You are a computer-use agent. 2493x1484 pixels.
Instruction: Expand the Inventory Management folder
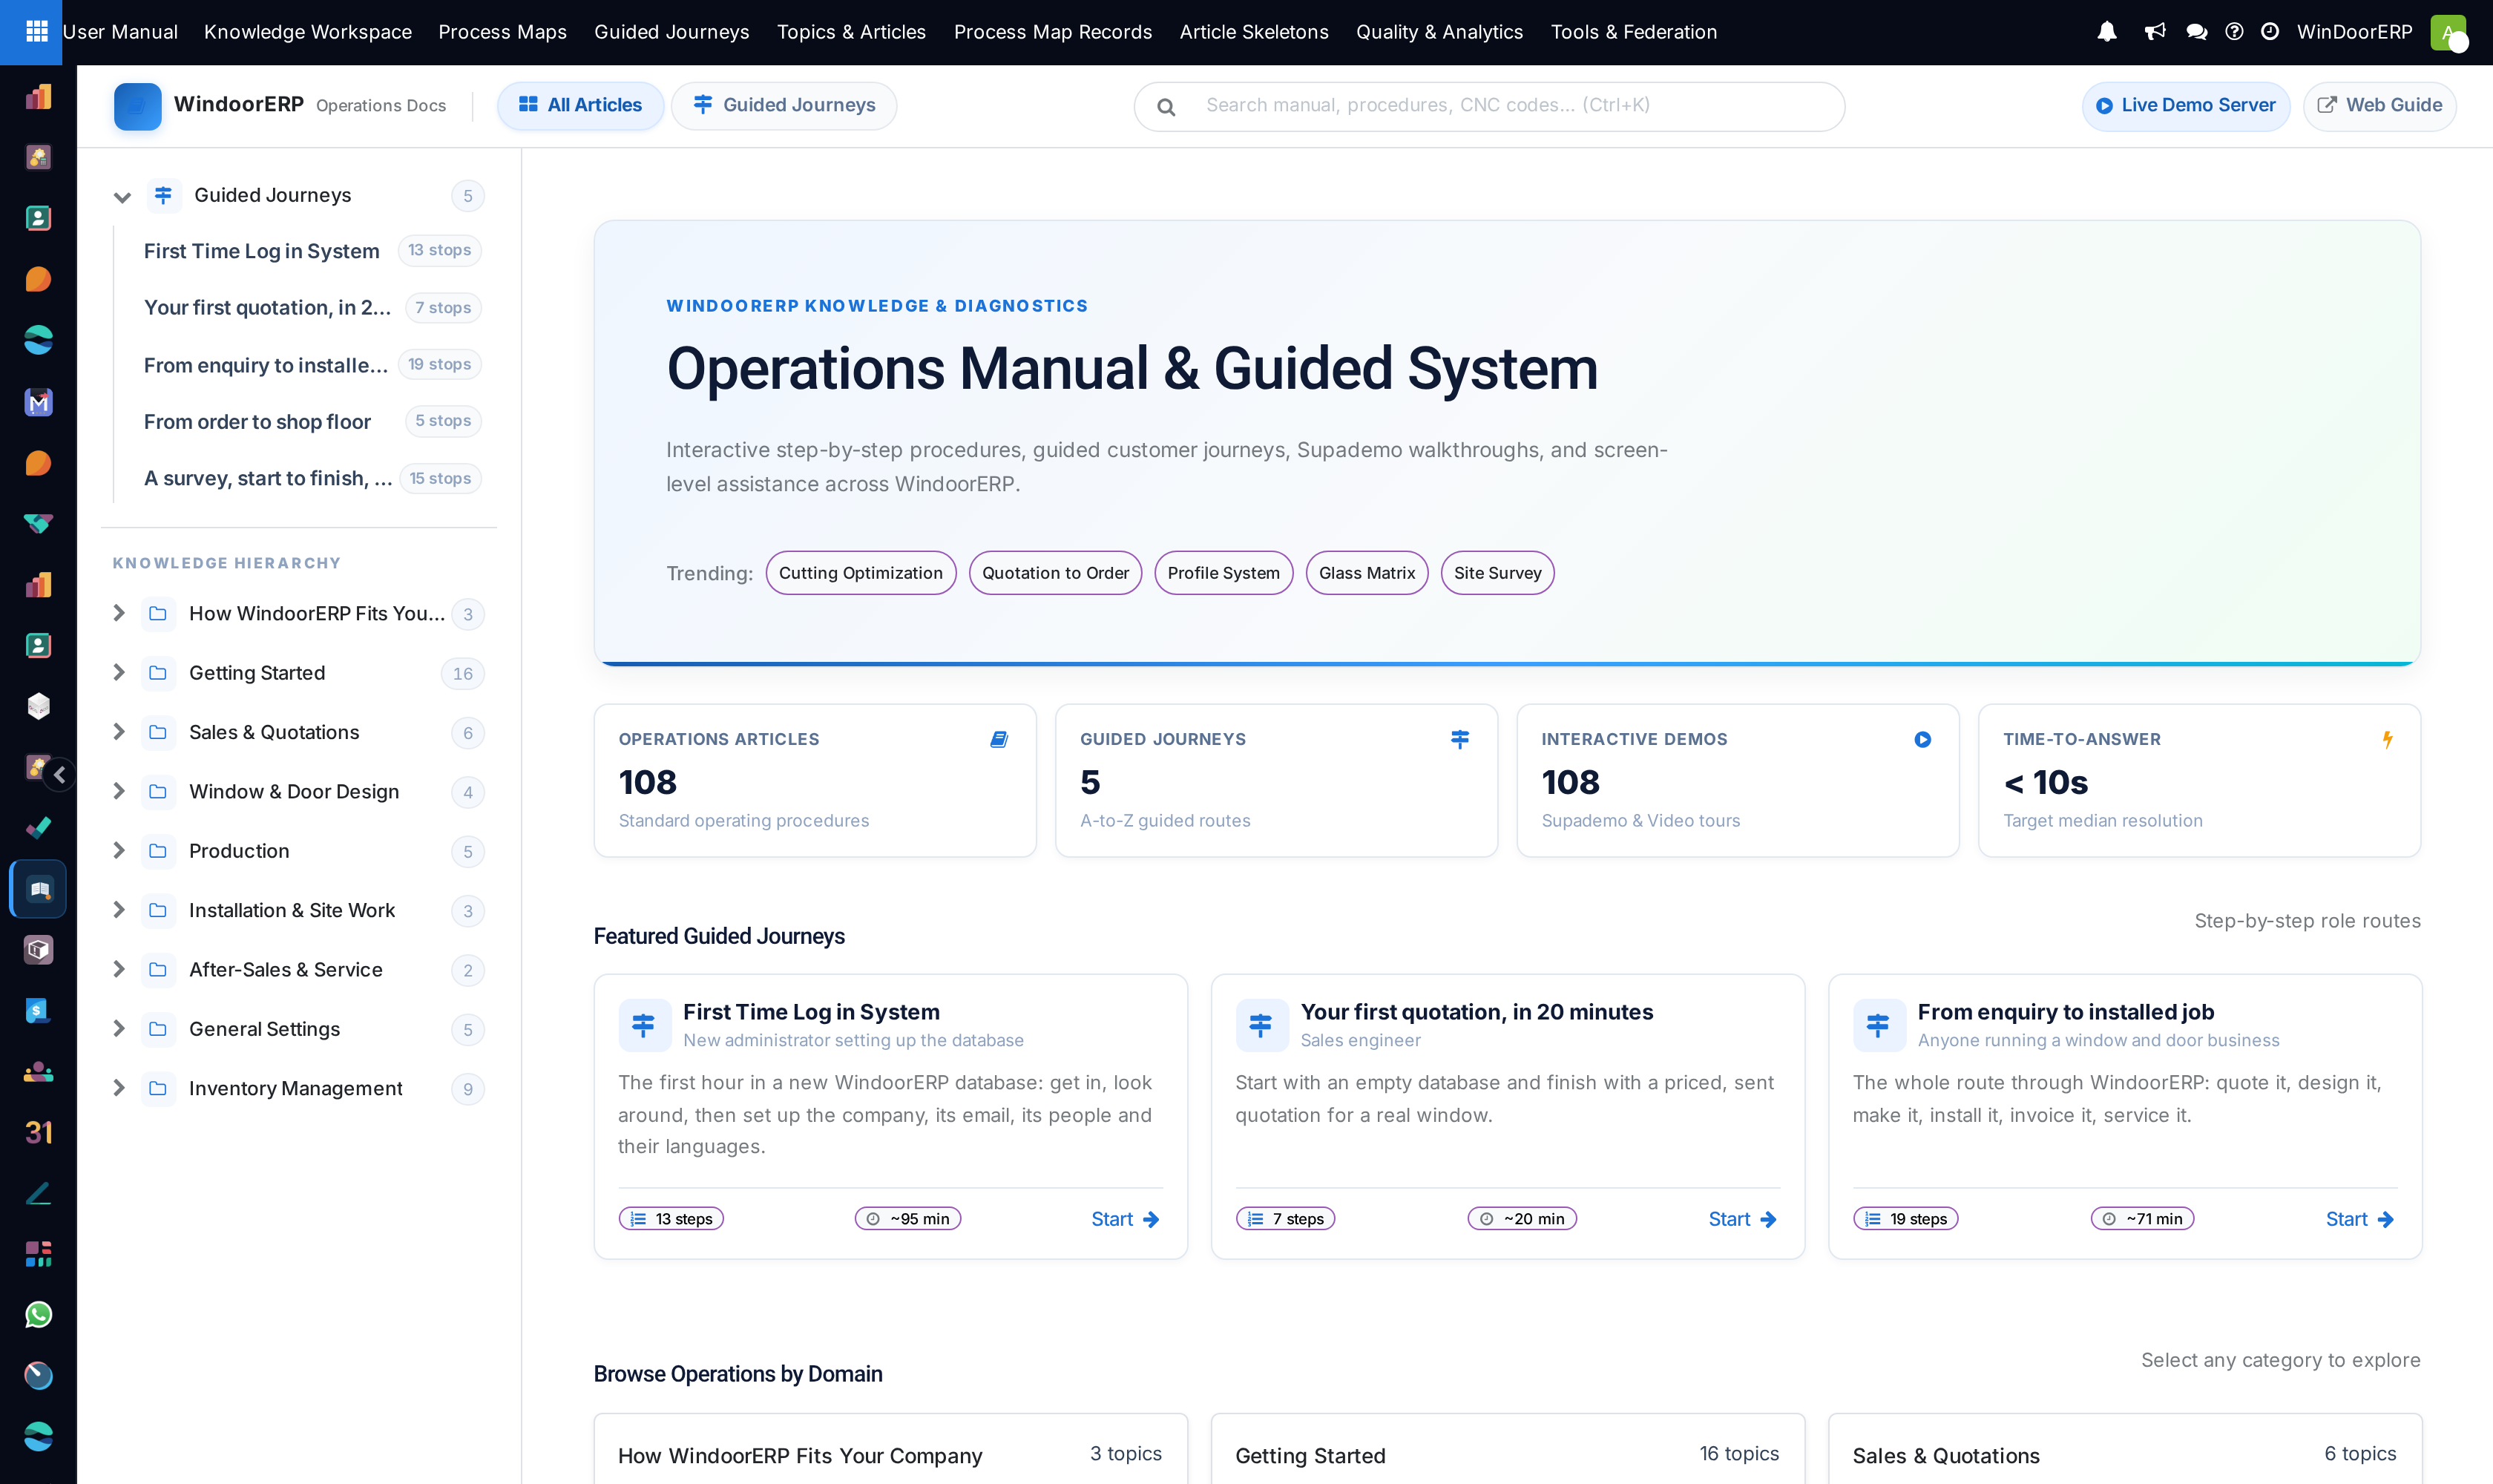(119, 1088)
